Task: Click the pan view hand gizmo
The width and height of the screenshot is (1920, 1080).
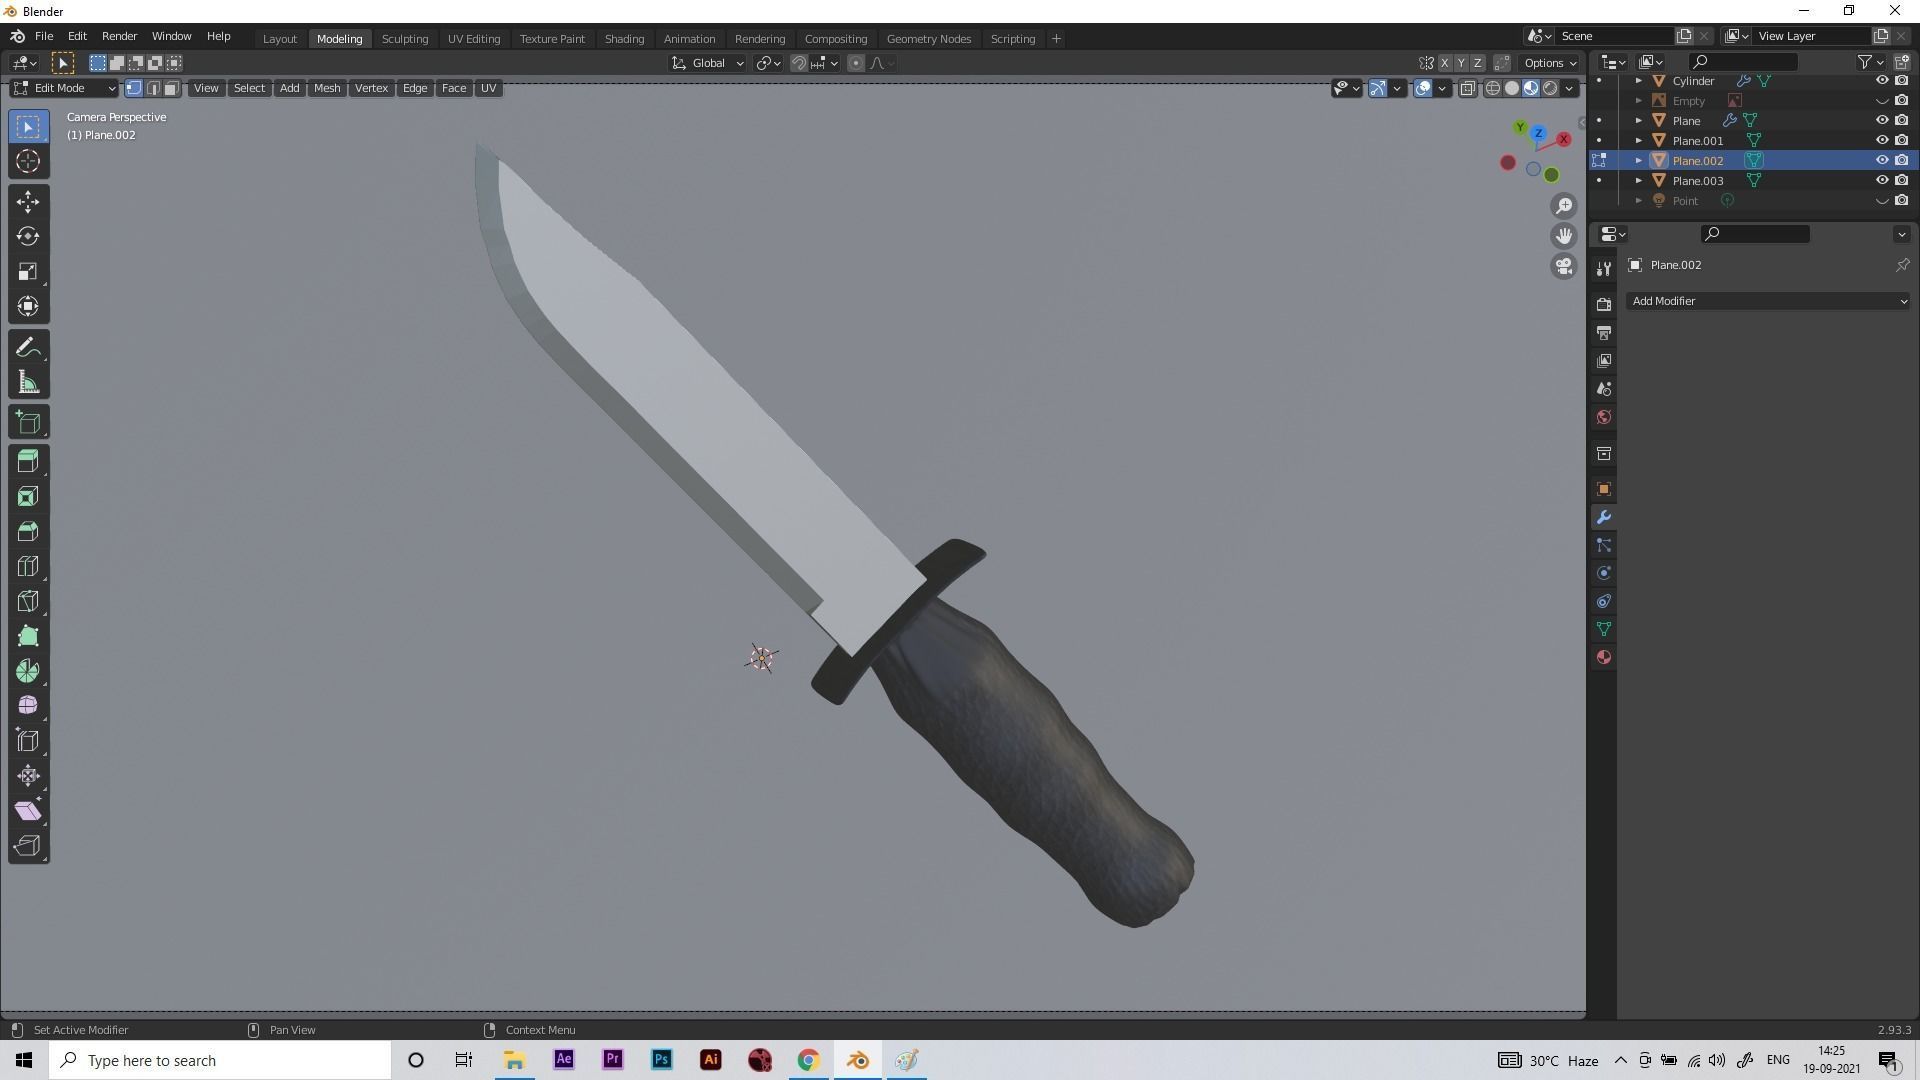Action: point(1564,236)
